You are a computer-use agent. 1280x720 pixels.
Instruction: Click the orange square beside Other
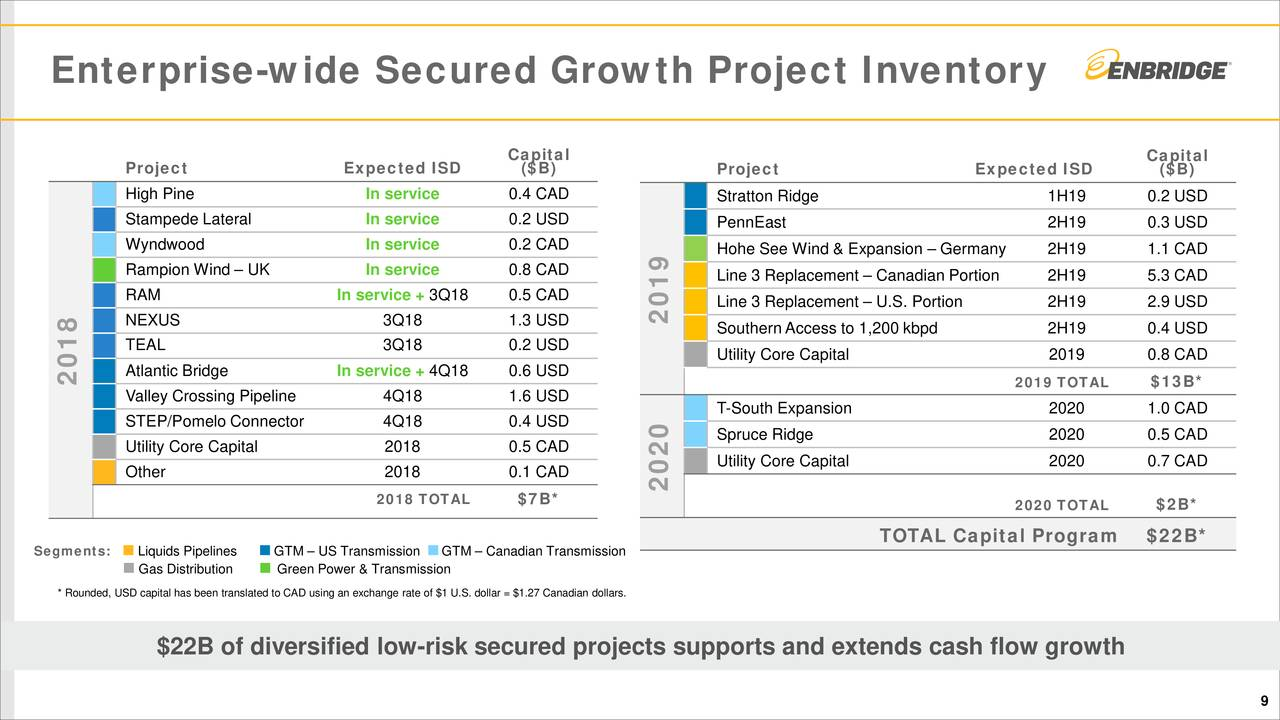click(105, 472)
